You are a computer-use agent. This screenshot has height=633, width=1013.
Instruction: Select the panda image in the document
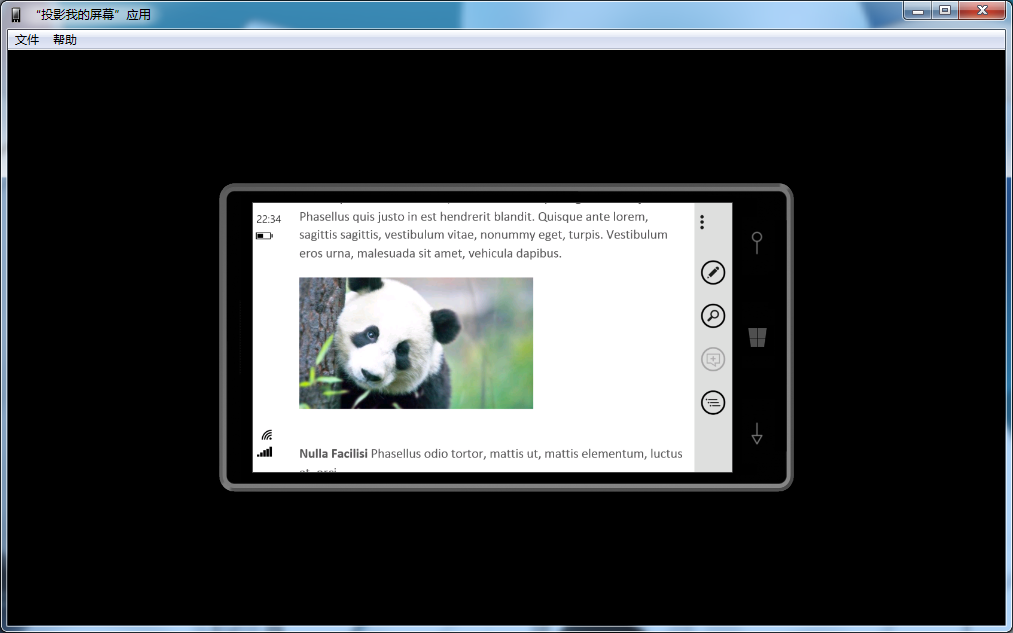(415, 343)
